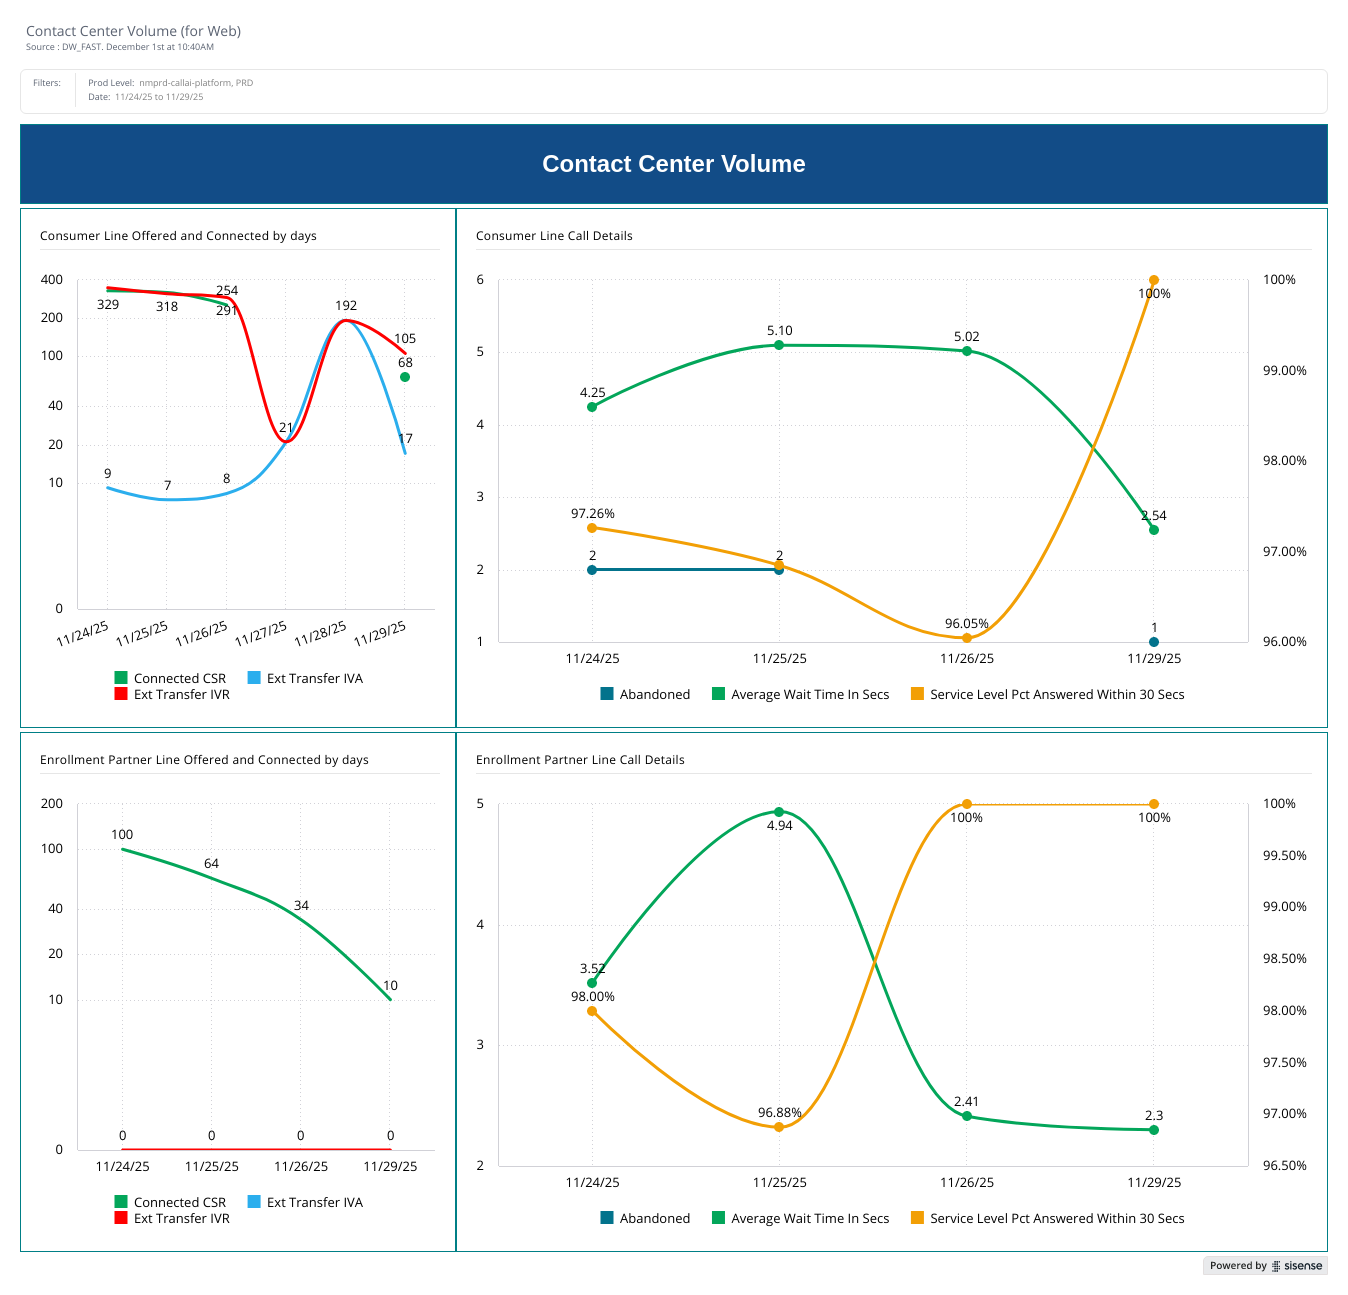This screenshot has width=1348, height=1295.
Task: Click the 100% service level point in Consumer Line chart
Action: point(1154,281)
